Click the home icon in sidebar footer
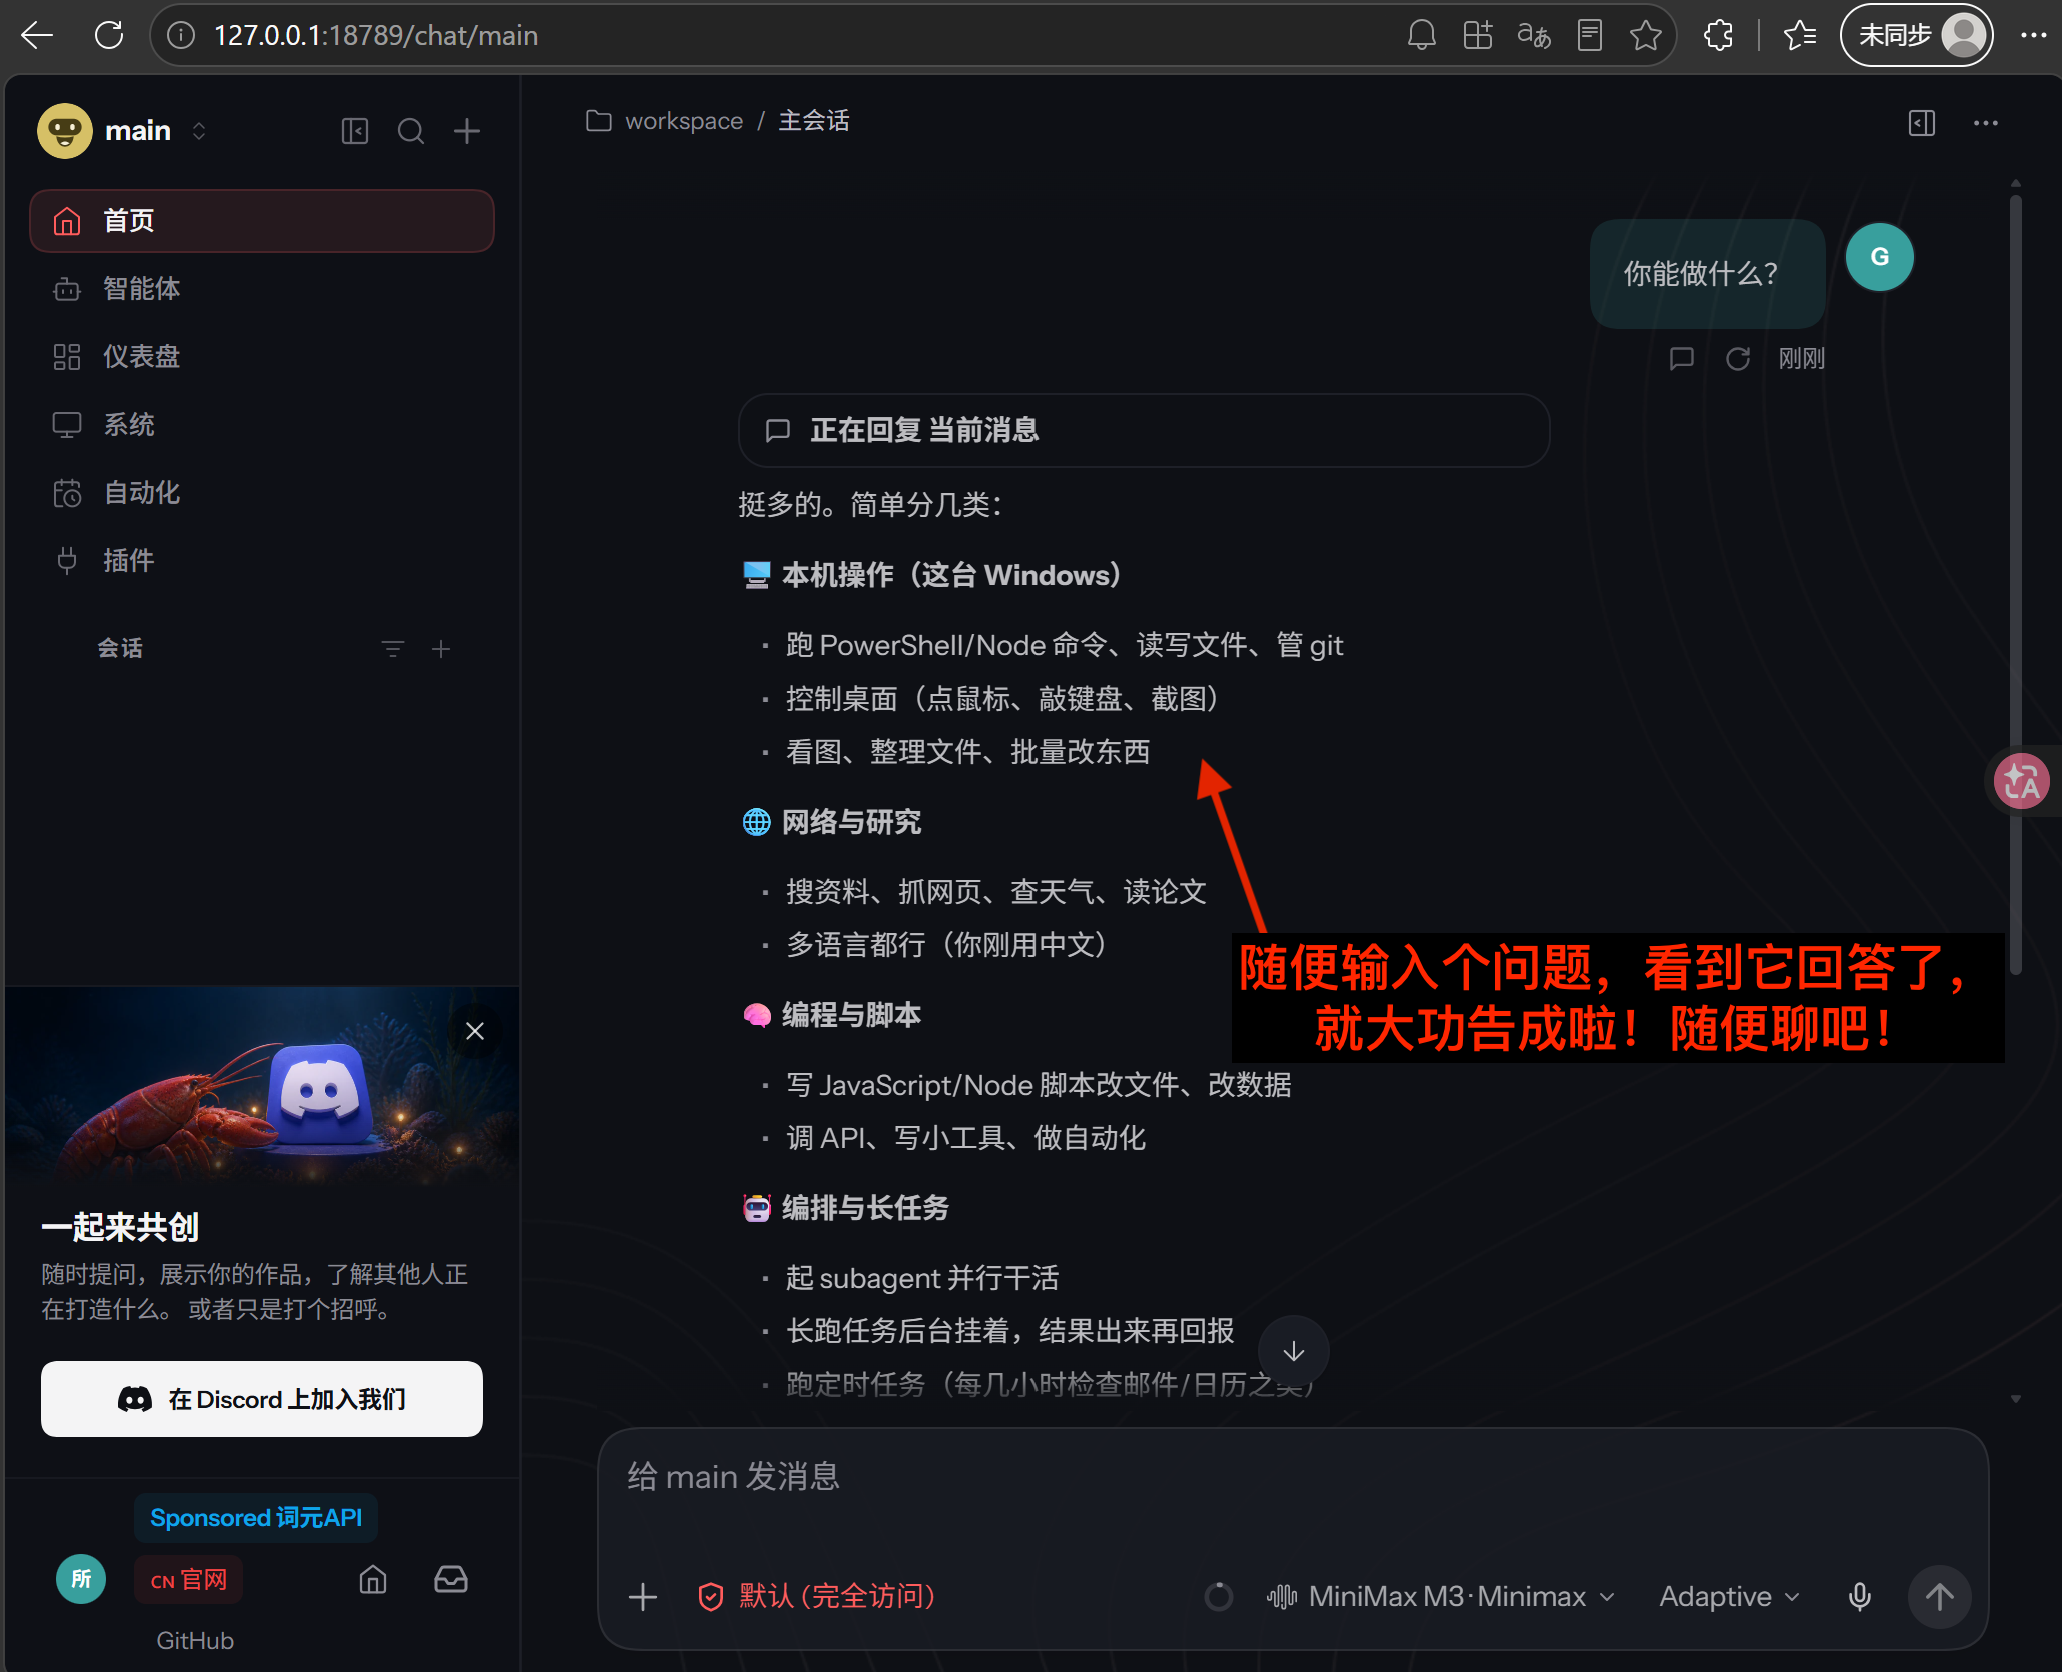This screenshot has width=2062, height=1672. tap(373, 1579)
